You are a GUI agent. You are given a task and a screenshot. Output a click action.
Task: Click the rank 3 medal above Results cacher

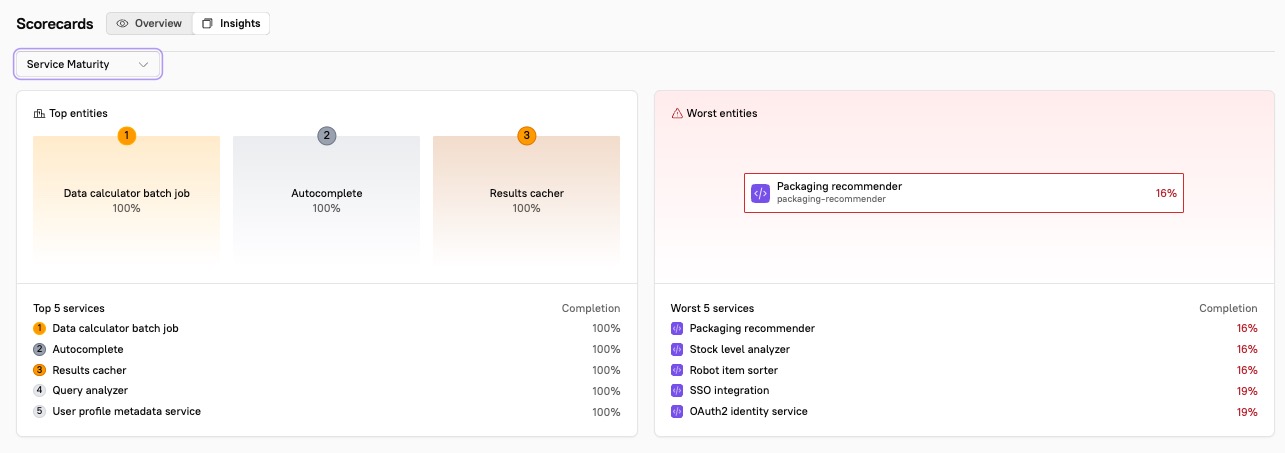point(526,136)
